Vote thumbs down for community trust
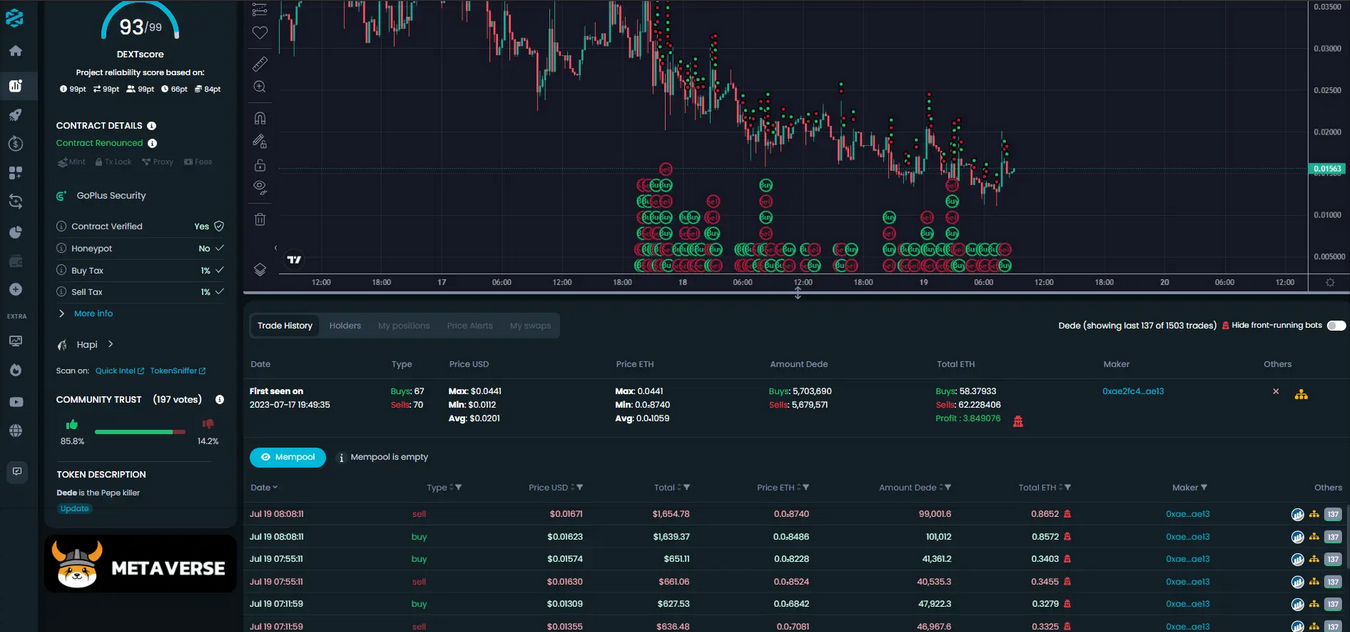Image resolution: width=1350 pixels, height=632 pixels. click(208, 425)
